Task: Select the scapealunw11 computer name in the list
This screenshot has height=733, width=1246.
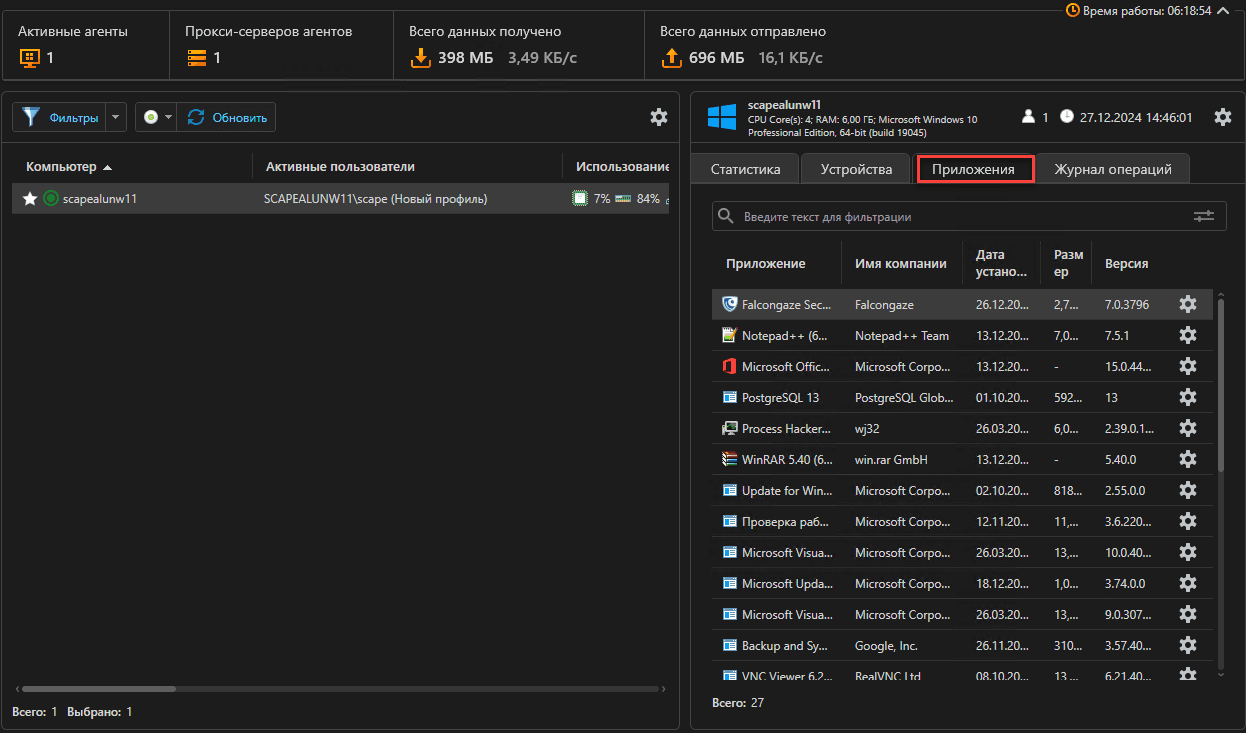Action: 99,199
